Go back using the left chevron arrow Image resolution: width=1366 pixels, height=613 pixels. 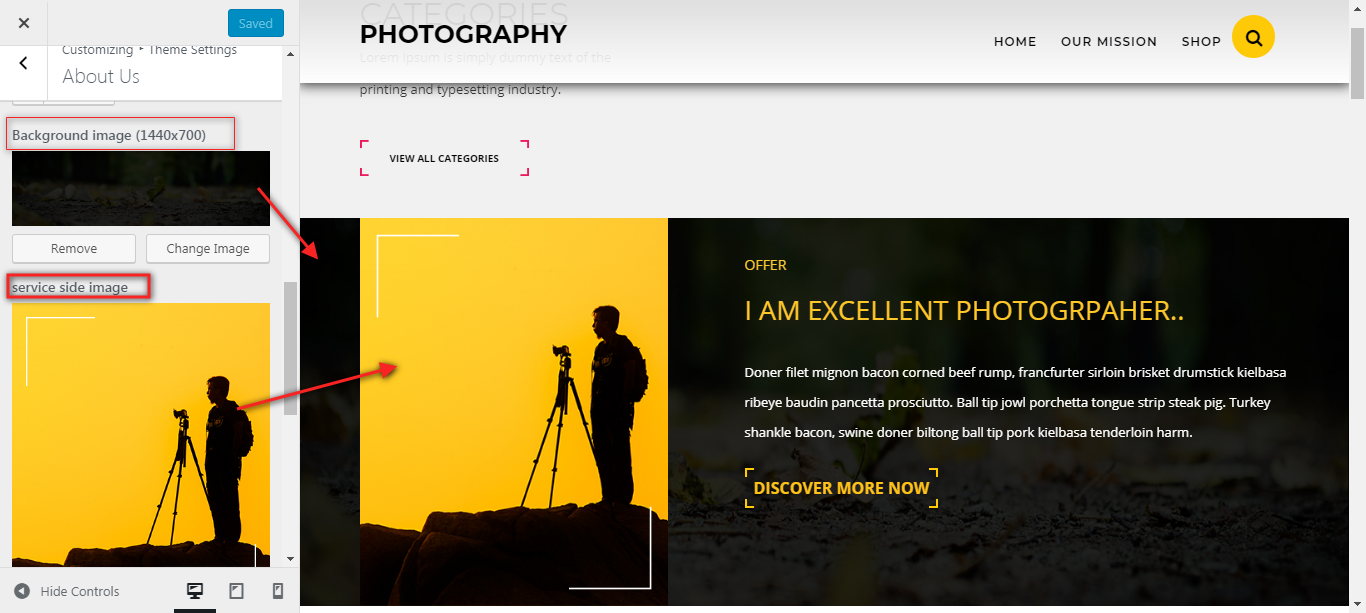[x=24, y=63]
